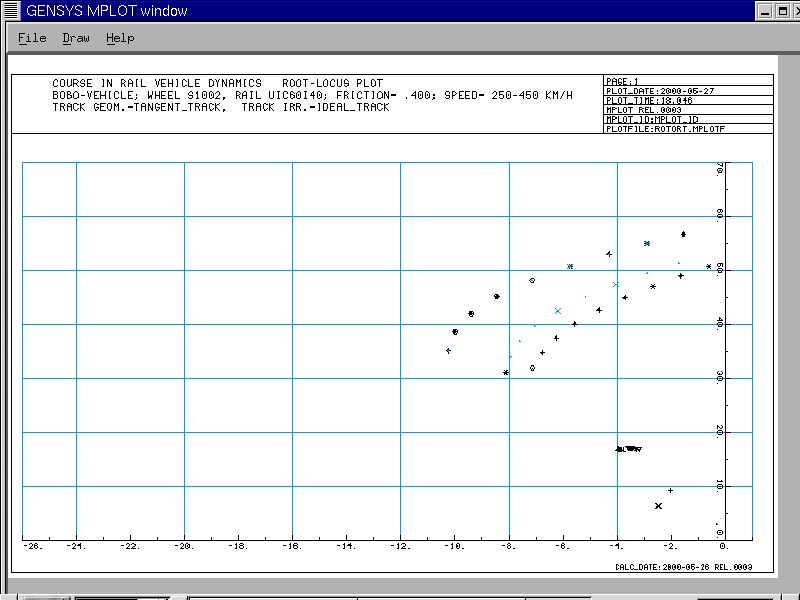Click the ROOT-LOCUS PLOT title text
Screen dimensions: 800x600
point(332,83)
